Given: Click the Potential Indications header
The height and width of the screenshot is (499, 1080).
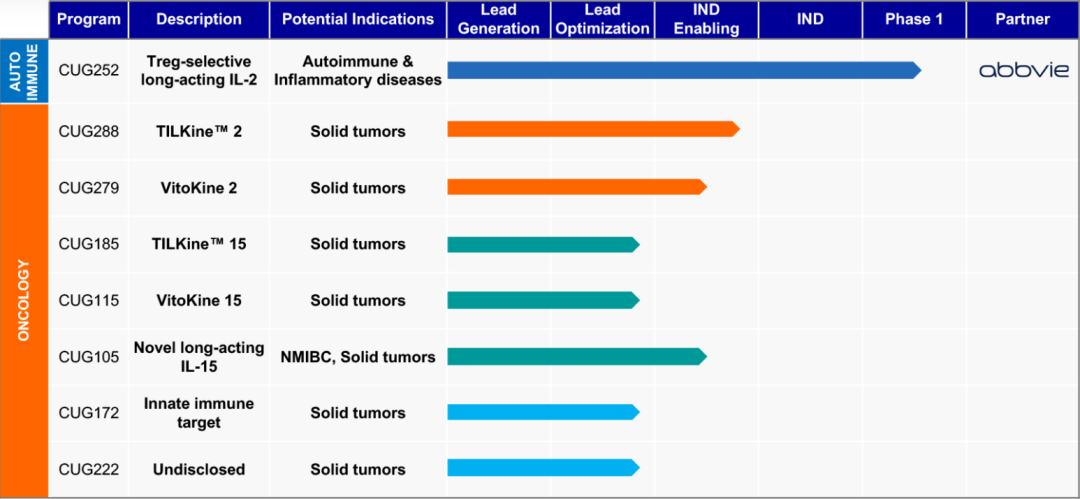Looking at the screenshot, I should (x=358, y=19).
